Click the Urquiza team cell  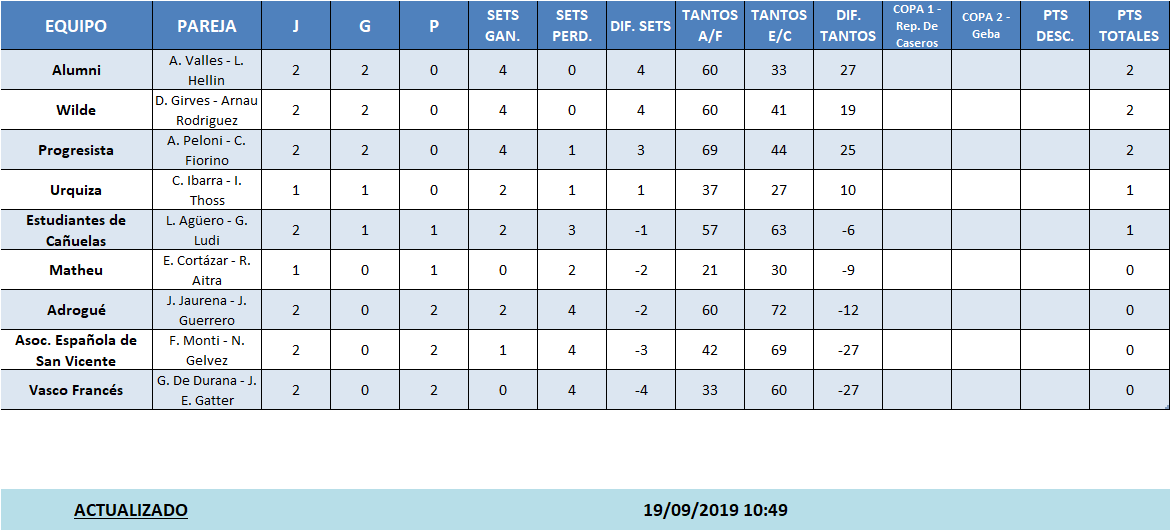tap(76, 190)
